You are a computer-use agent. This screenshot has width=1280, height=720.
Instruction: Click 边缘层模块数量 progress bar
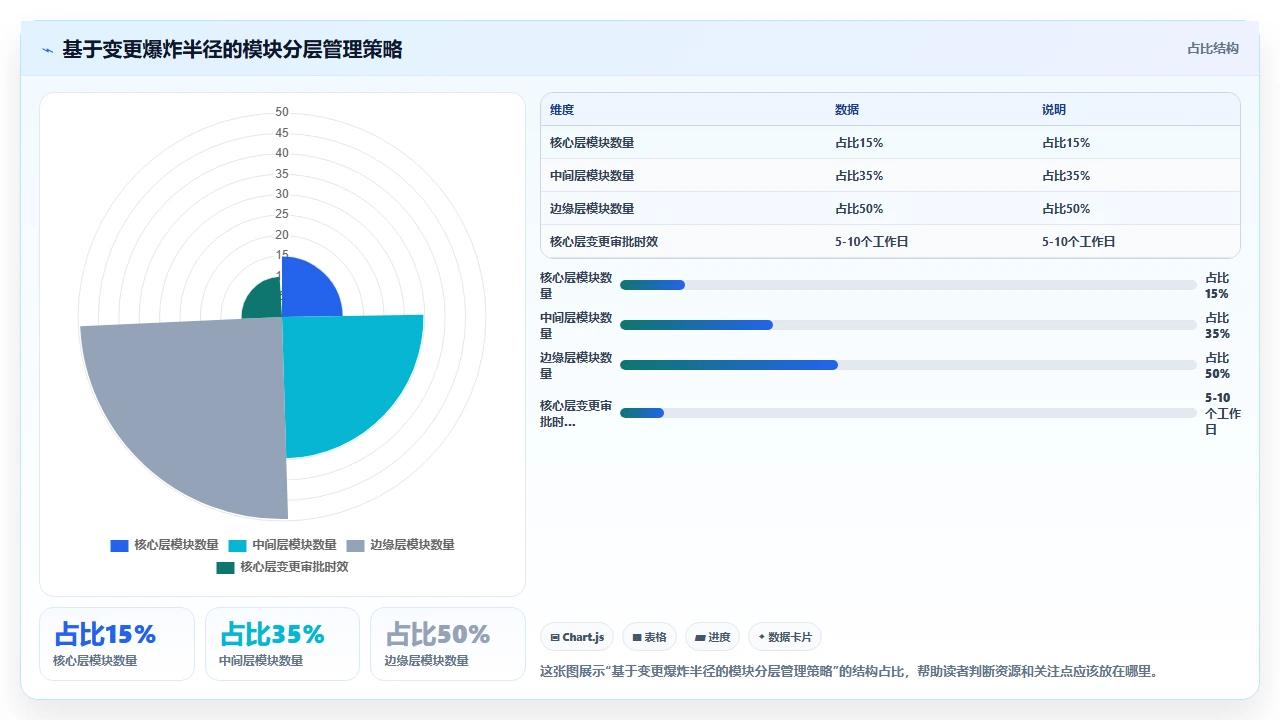click(908, 365)
